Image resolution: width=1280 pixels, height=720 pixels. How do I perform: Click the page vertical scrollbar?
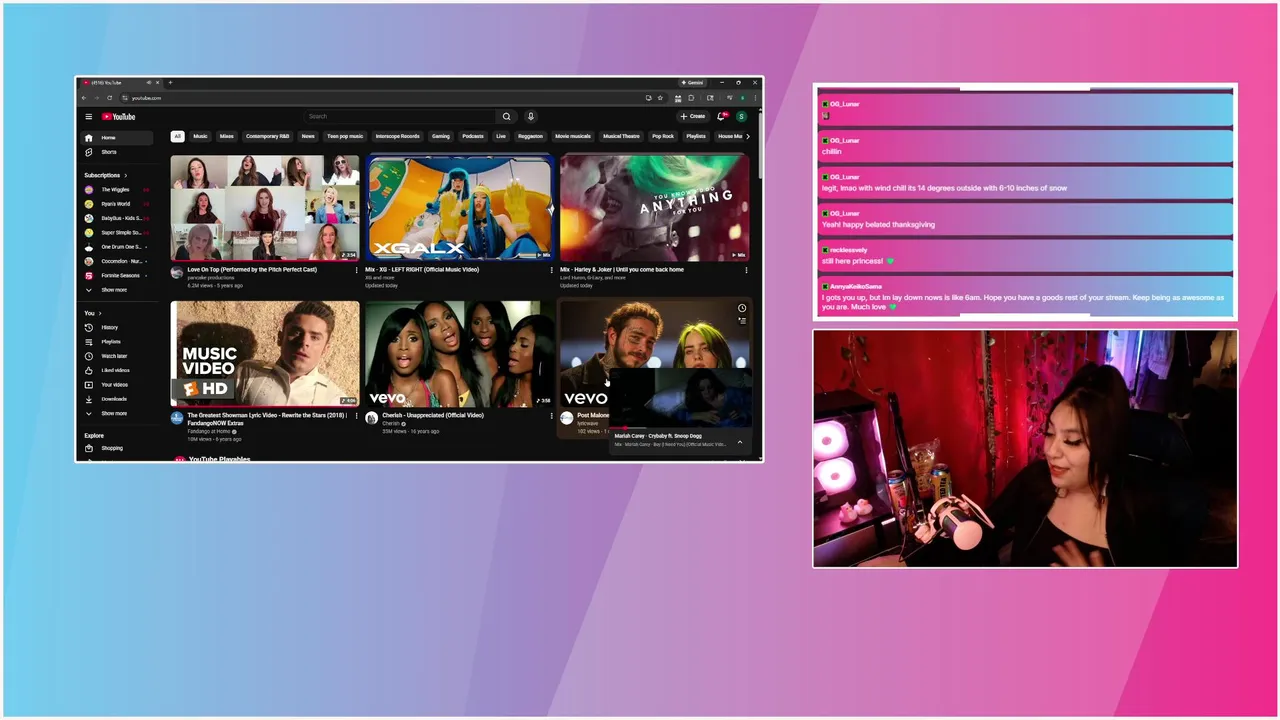760,145
